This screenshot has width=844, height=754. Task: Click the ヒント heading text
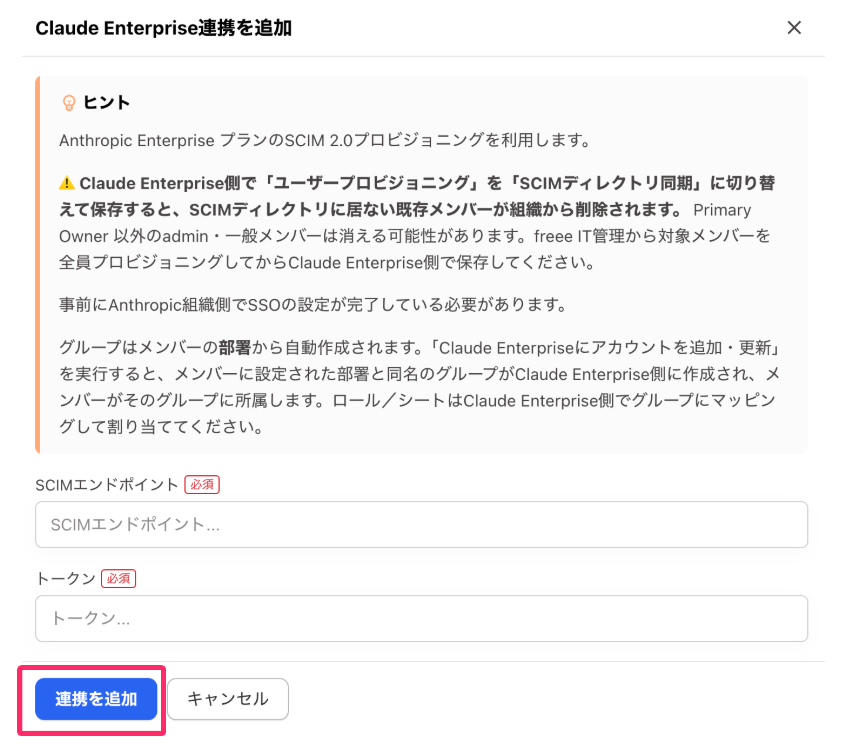coord(107,103)
